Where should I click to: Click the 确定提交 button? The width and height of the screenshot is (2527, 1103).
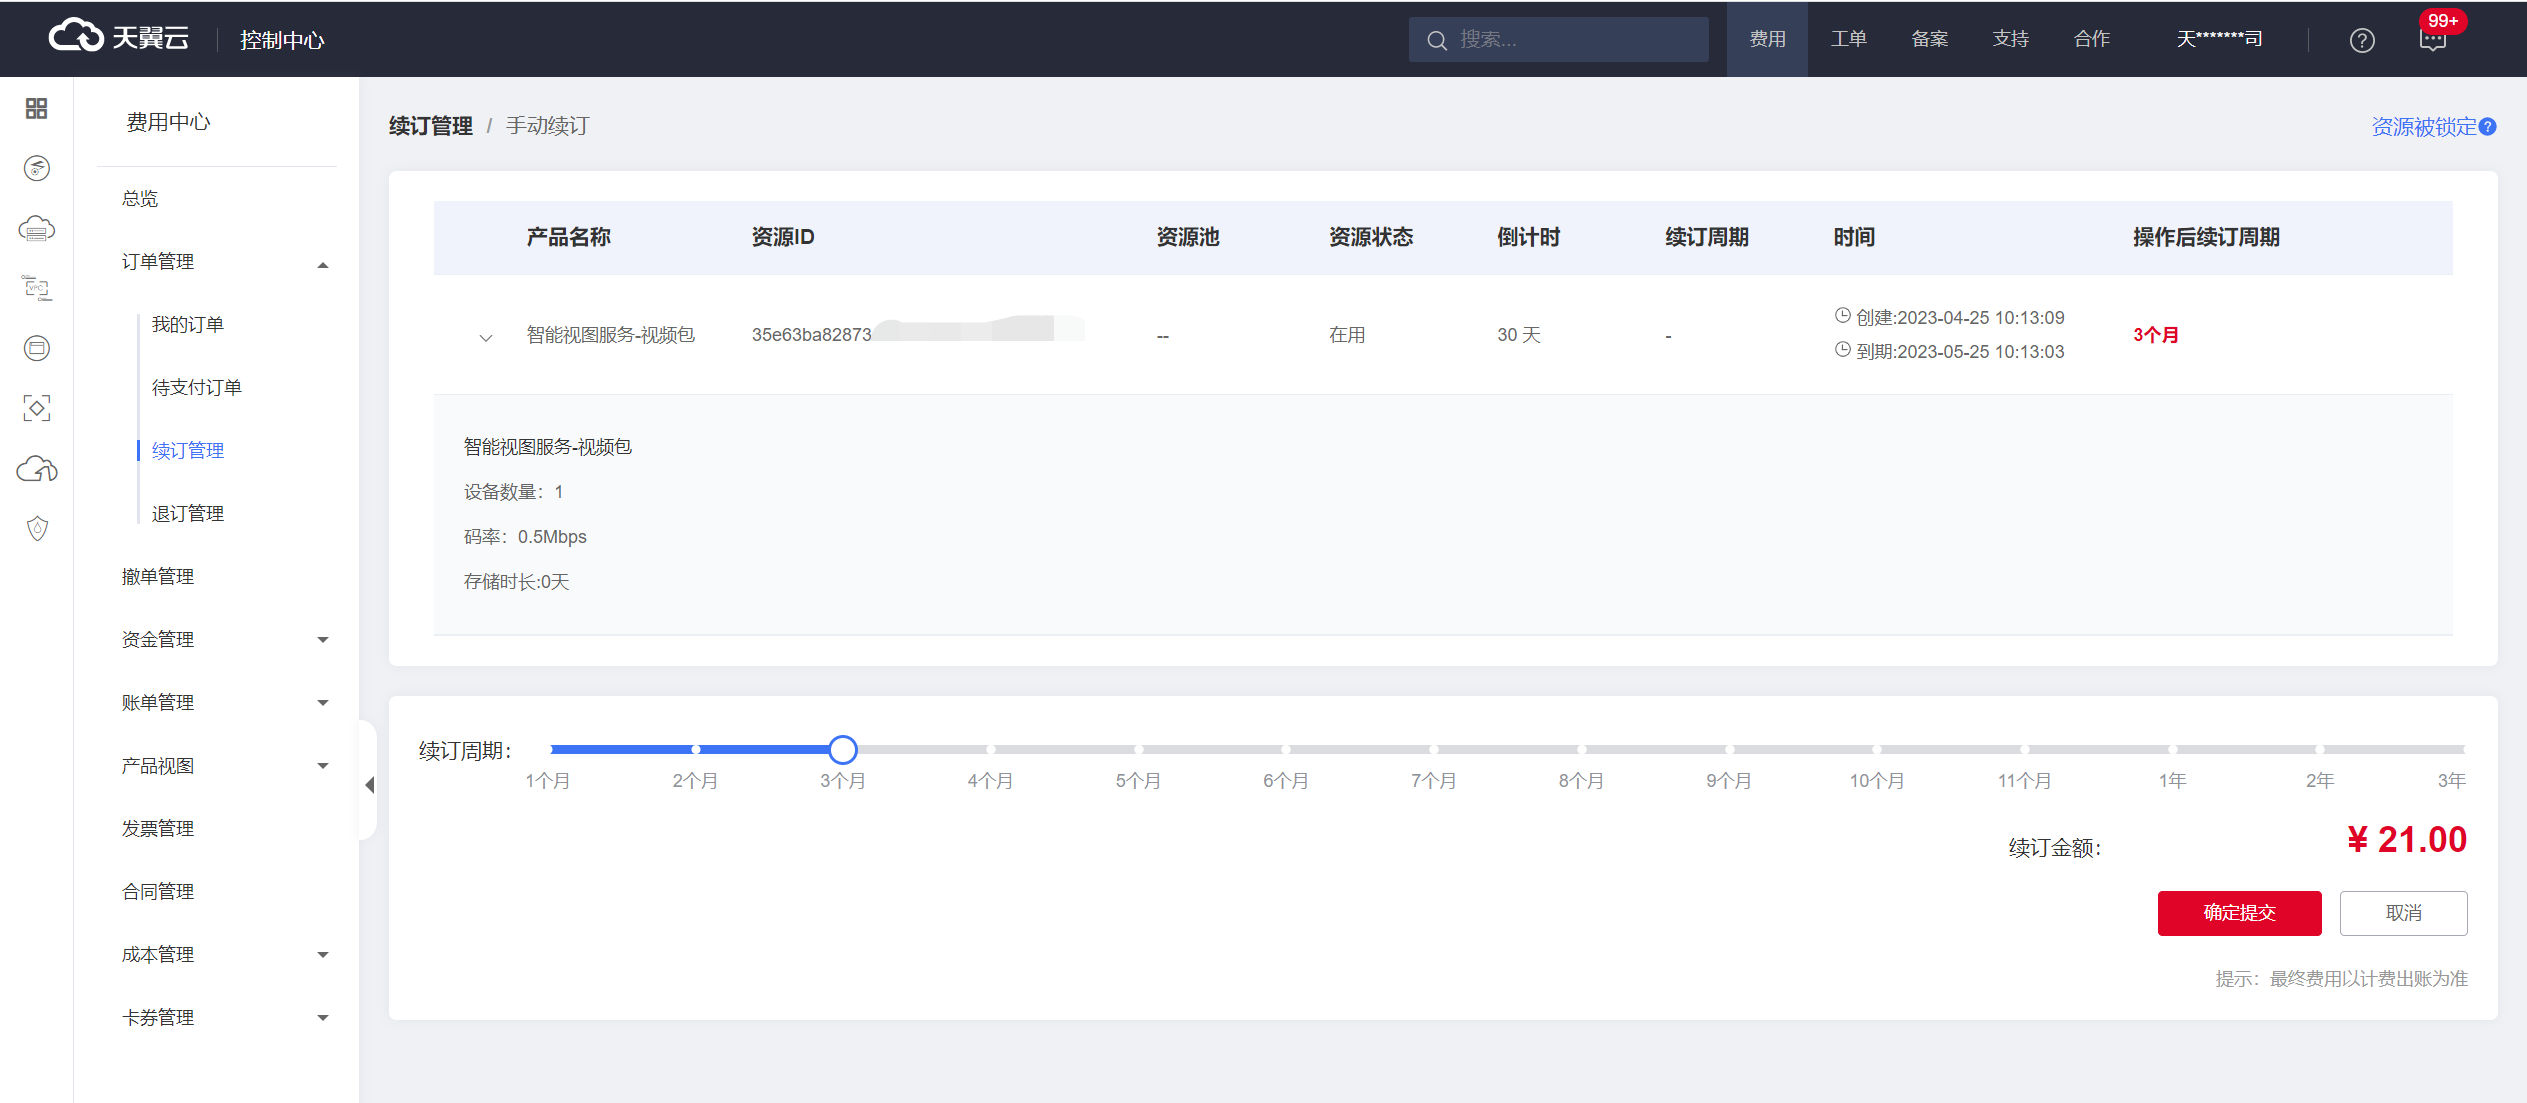tap(2239, 912)
